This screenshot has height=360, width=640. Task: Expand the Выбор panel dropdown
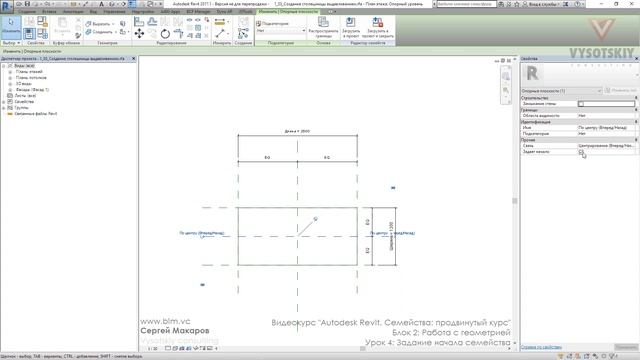coord(11,43)
